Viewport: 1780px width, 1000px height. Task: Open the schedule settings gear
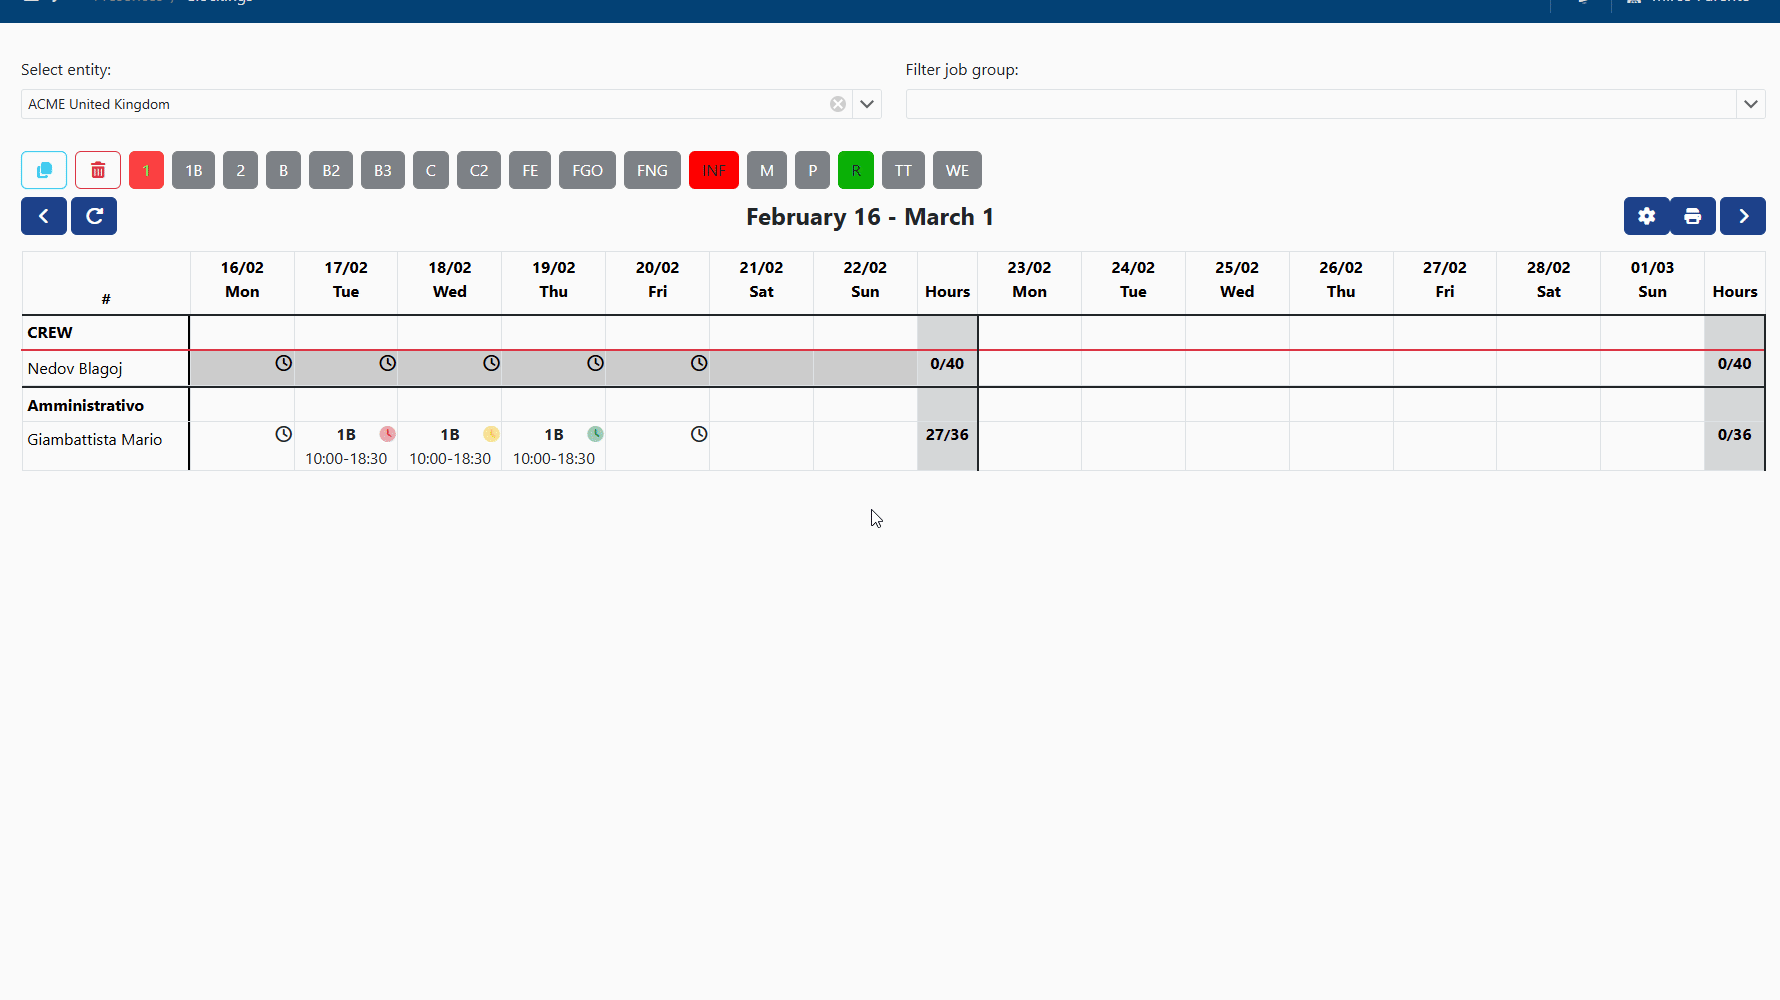click(x=1646, y=216)
